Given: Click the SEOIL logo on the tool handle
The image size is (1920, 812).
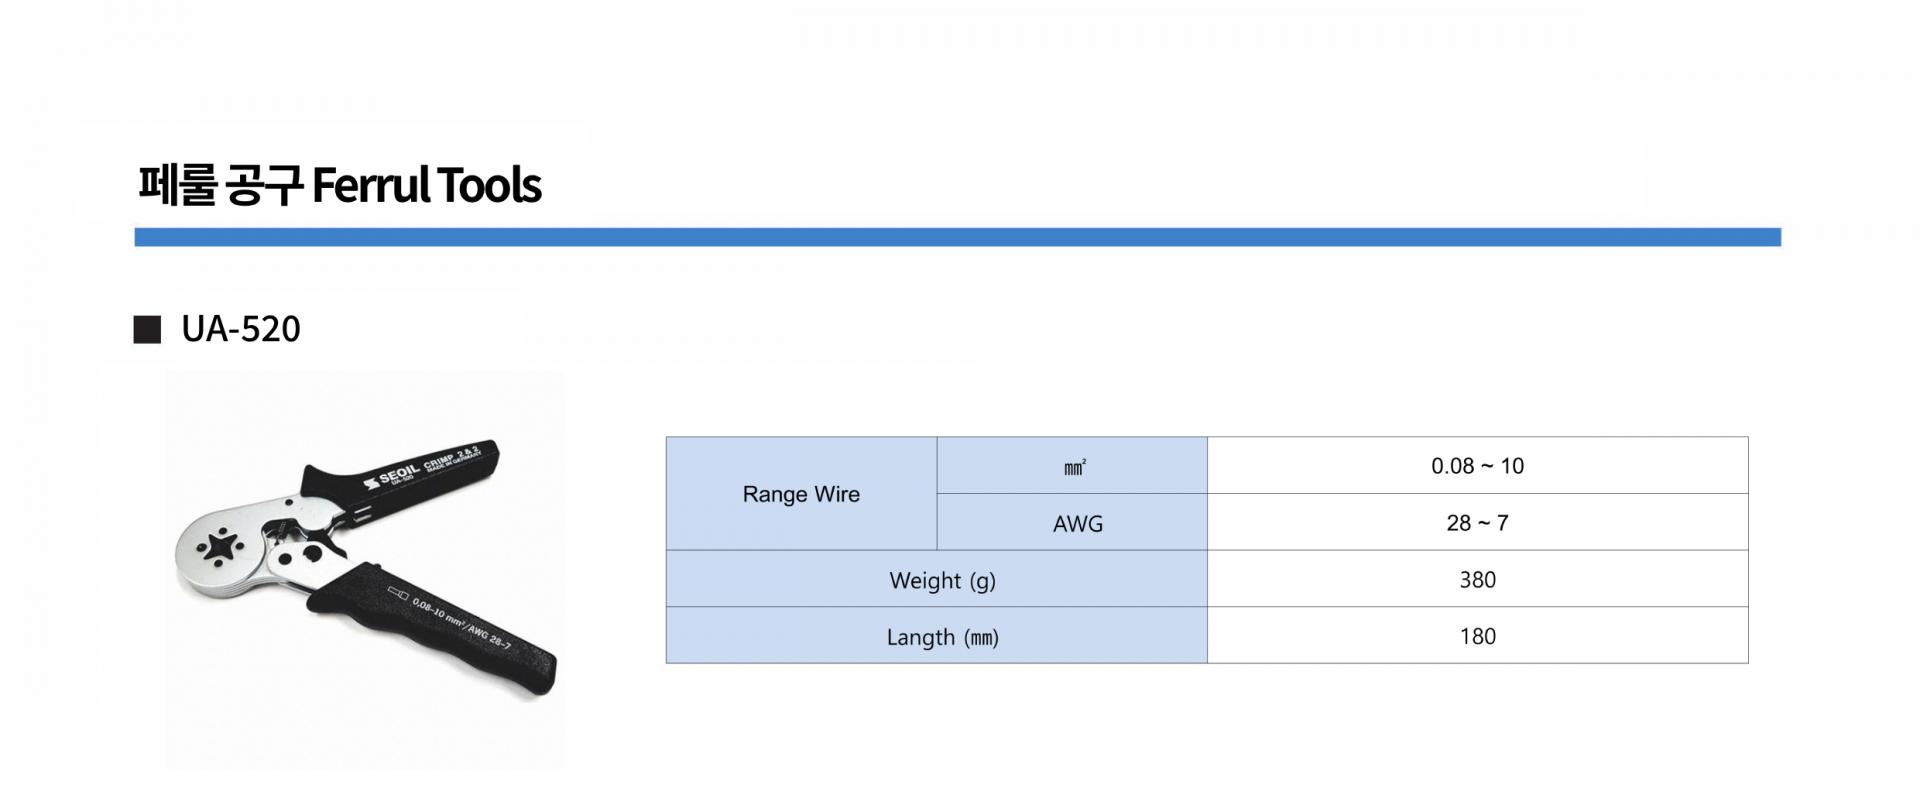Looking at the screenshot, I should pos(391,477).
